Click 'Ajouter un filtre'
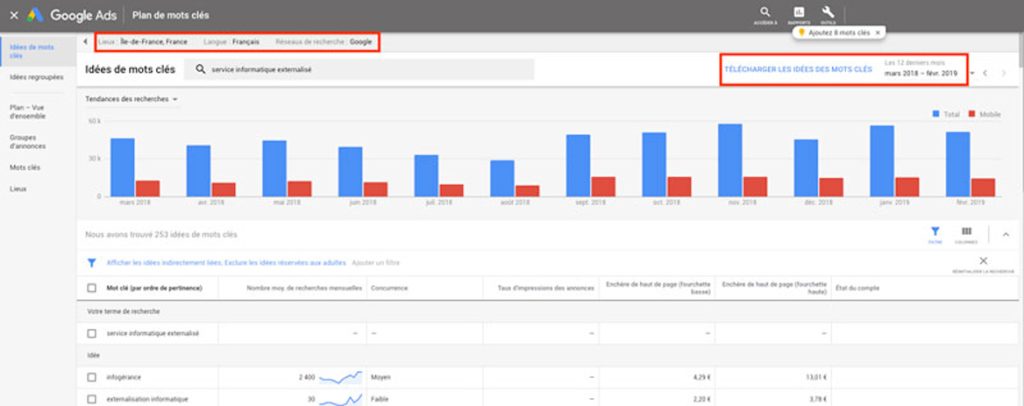Screen dimensions: 1024x406 [x=376, y=263]
